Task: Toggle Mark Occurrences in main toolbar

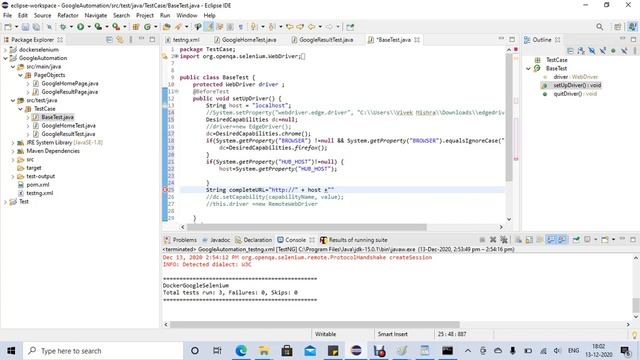Action: coord(209,27)
